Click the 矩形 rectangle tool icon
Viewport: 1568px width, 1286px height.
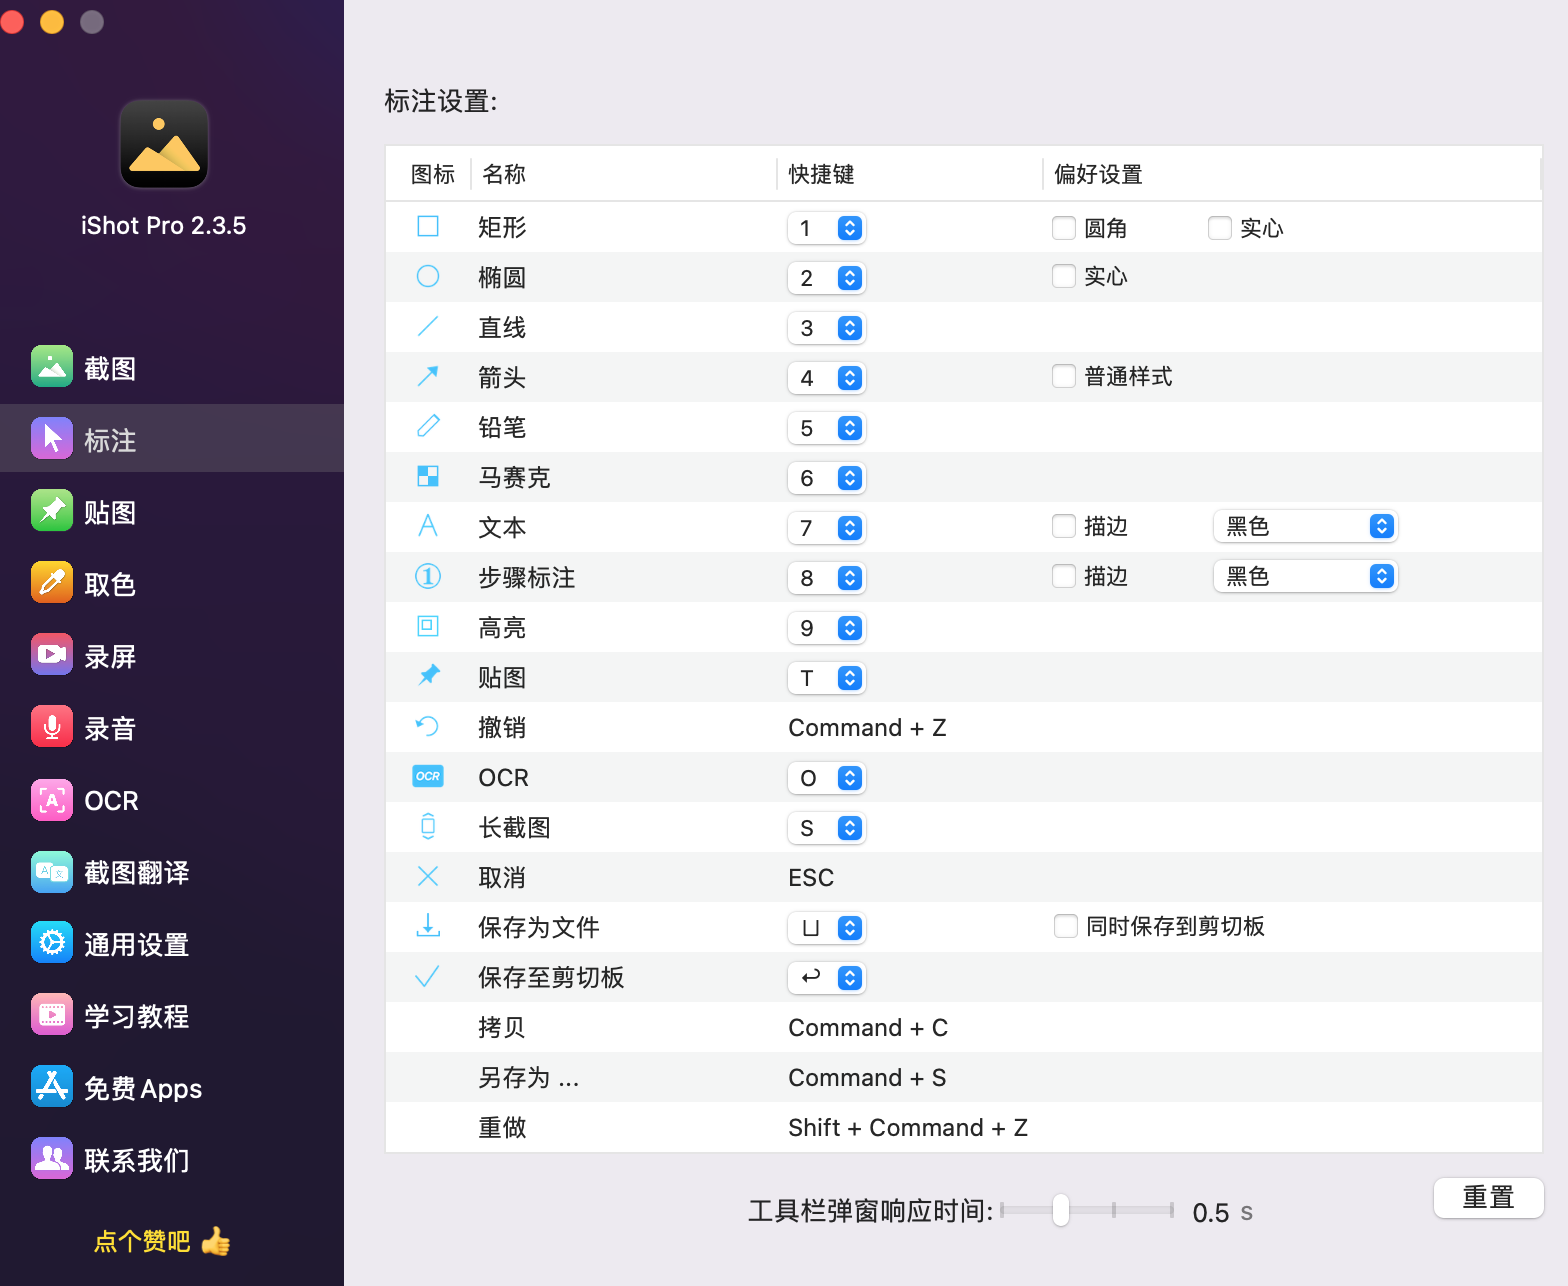pyautogui.click(x=428, y=226)
